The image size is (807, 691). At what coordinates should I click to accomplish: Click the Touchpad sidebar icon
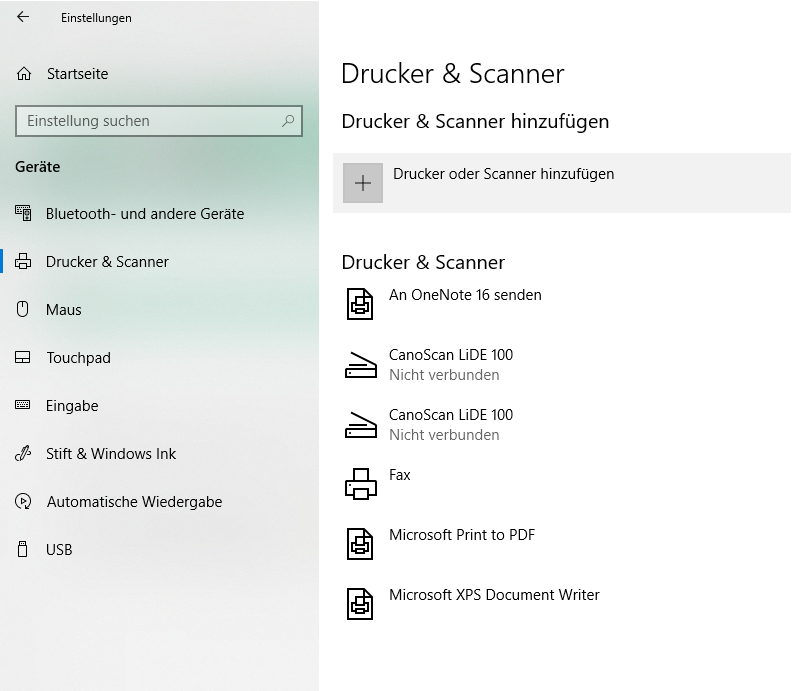pos(23,357)
